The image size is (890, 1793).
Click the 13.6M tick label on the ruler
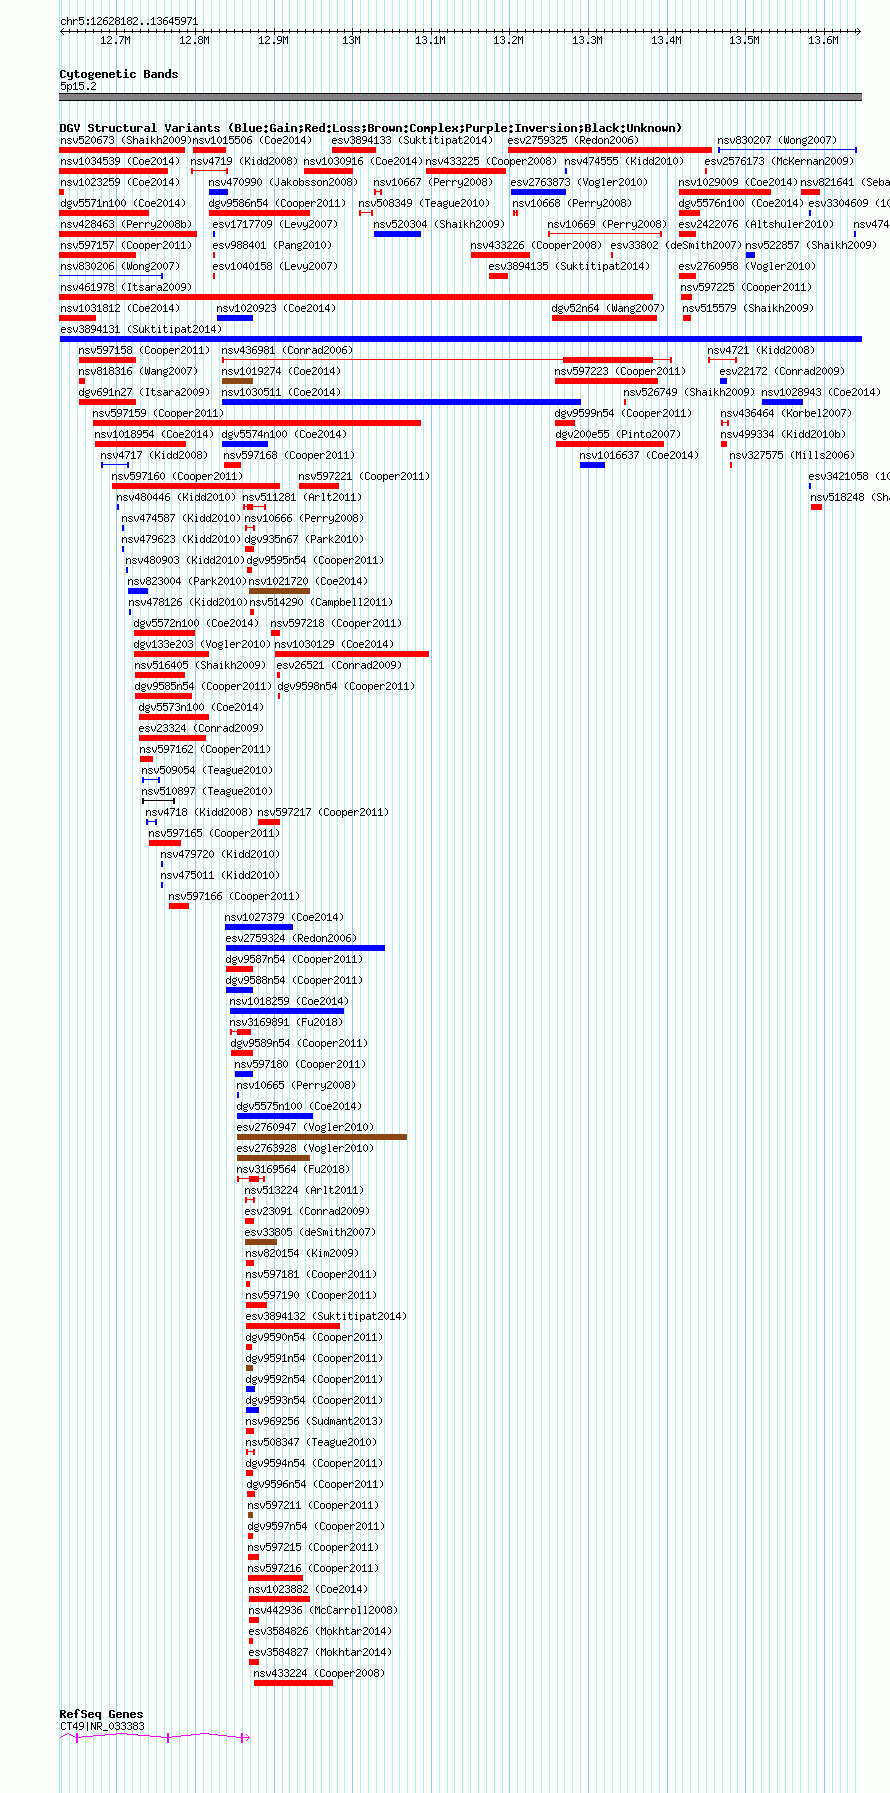pyautogui.click(x=823, y=40)
